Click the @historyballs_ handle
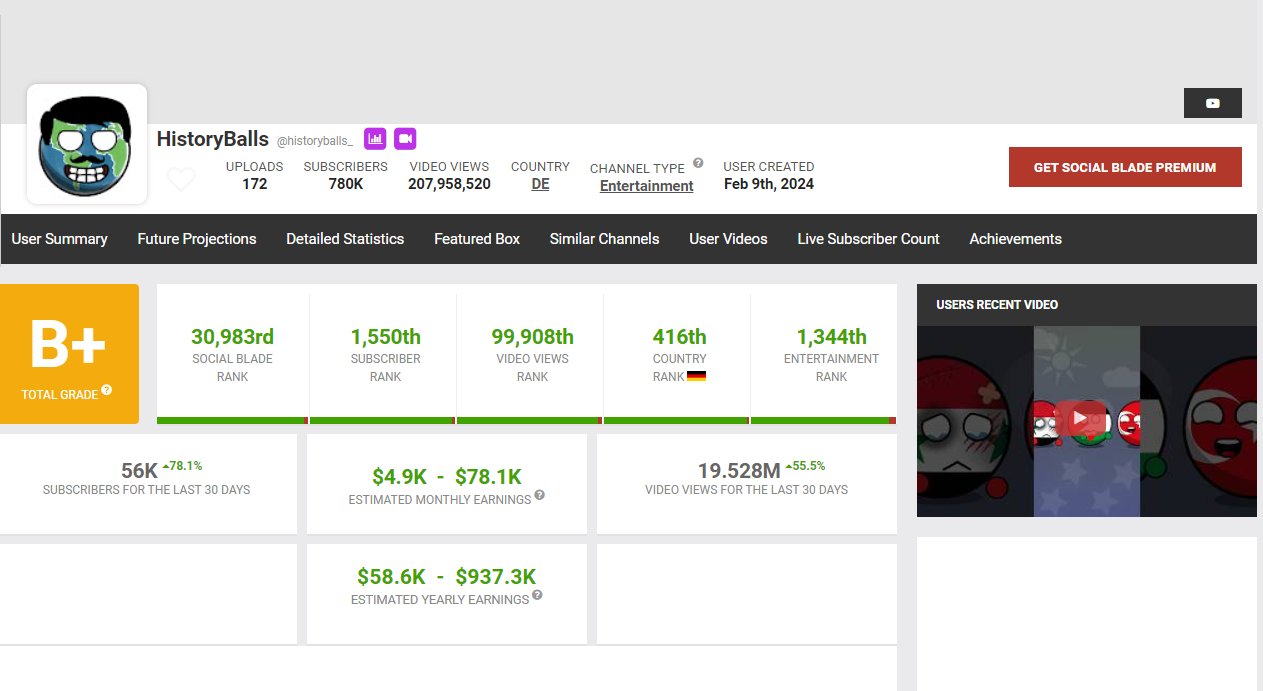This screenshot has height=691, width=1263. [315, 142]
